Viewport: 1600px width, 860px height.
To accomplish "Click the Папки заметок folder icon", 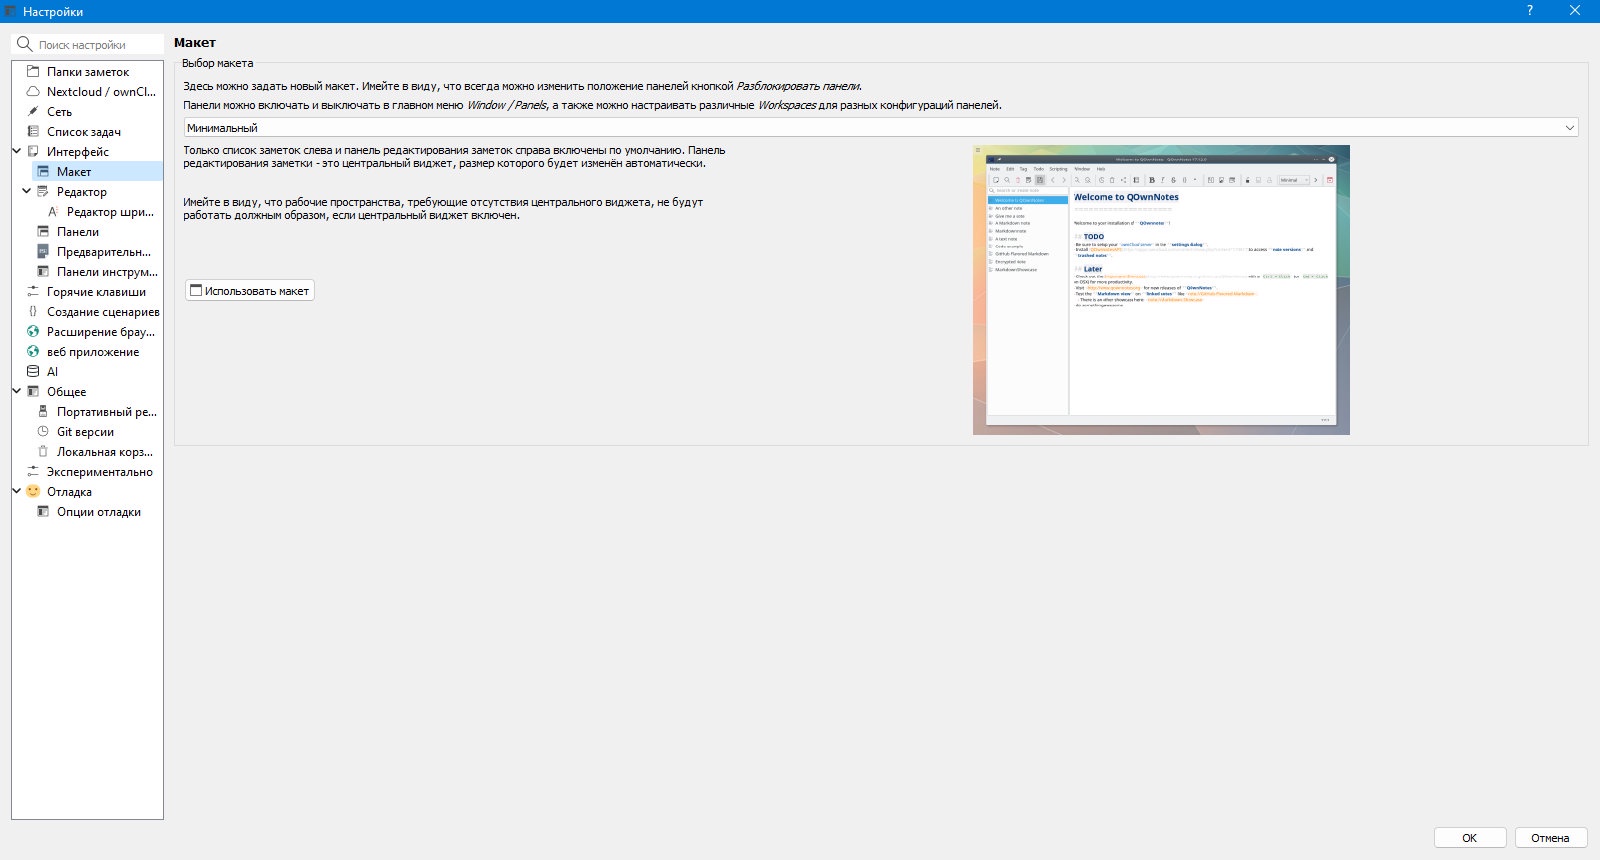I will (x=33, y=72).
